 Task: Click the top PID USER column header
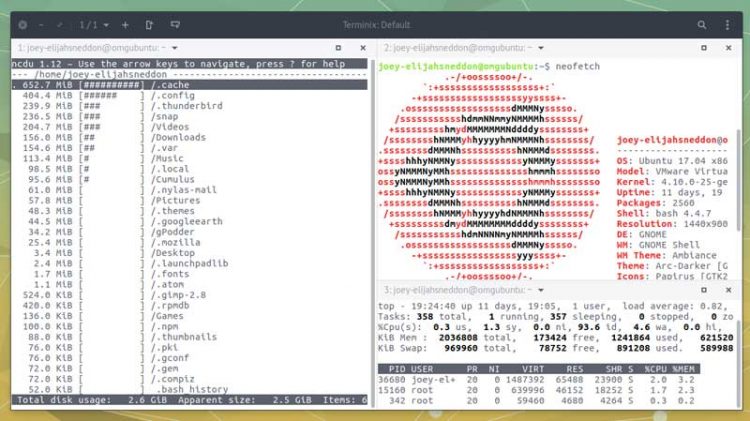539,369
